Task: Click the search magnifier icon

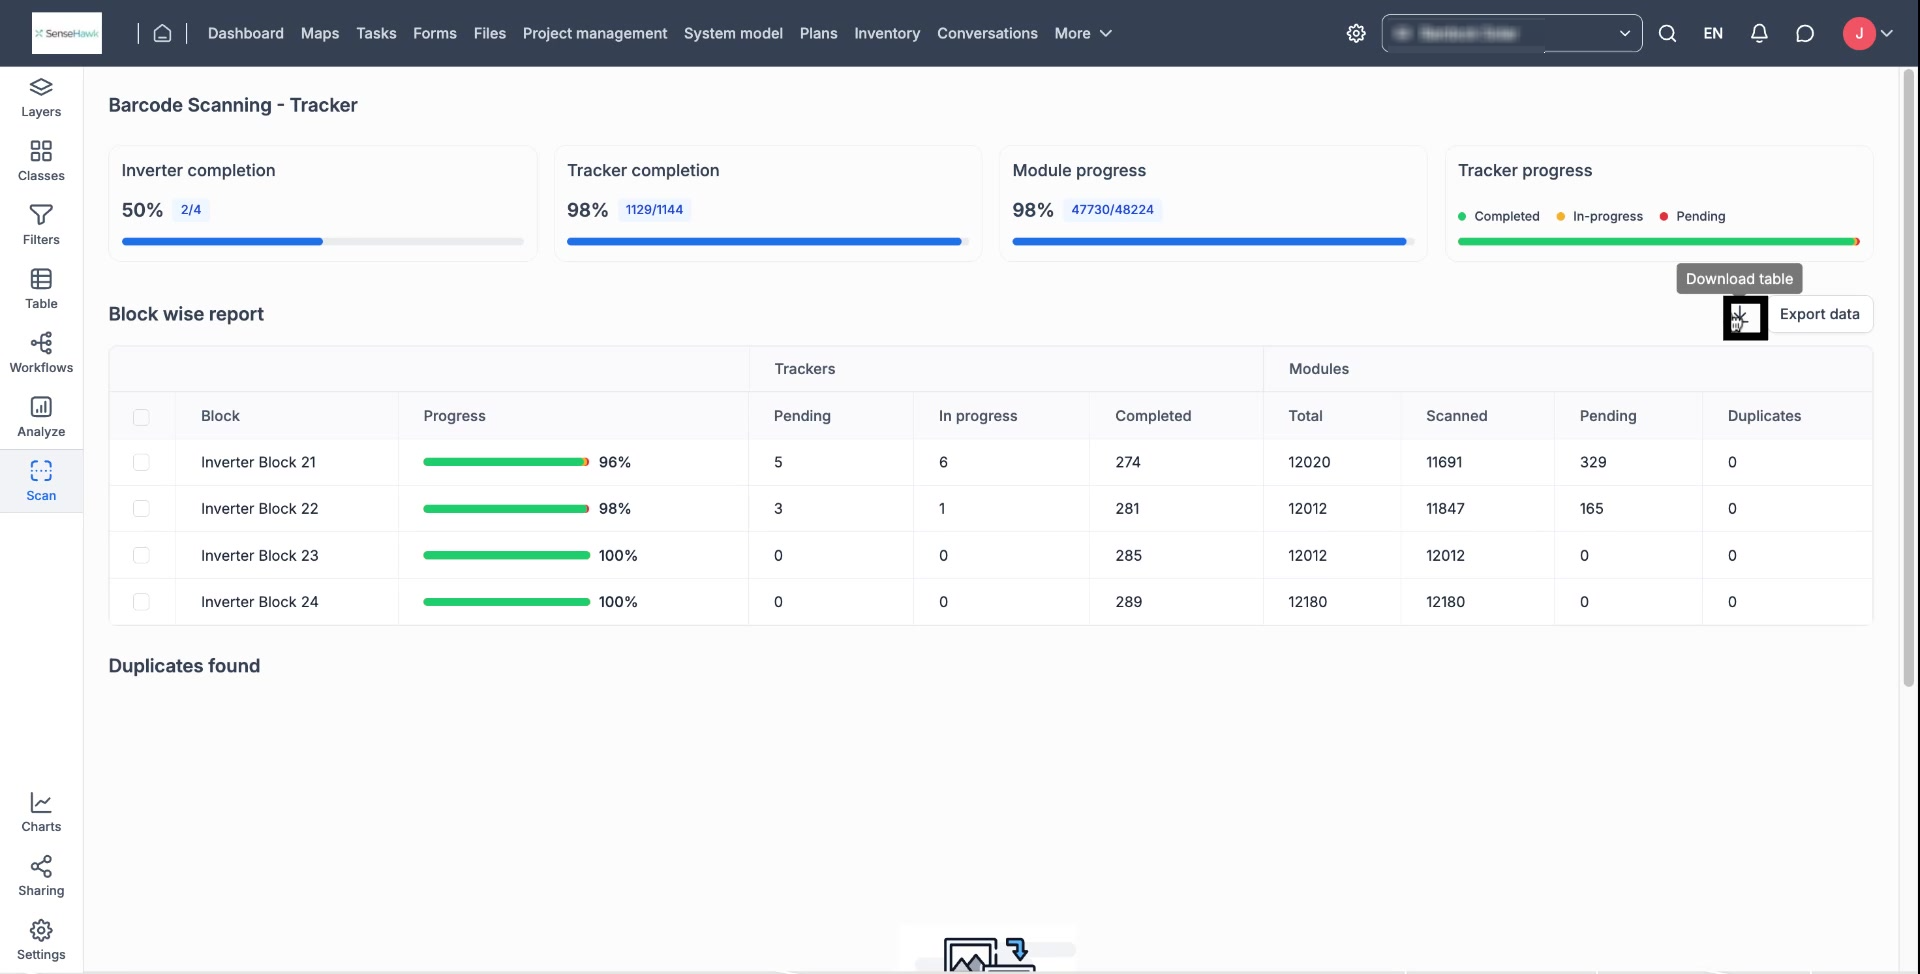Action: point(1667,33)
